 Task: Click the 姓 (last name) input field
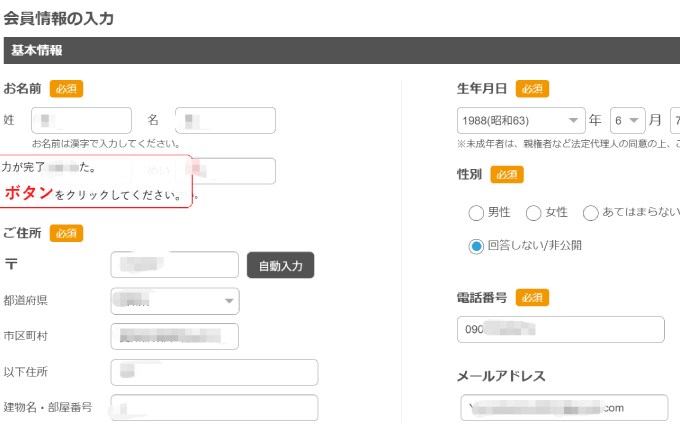[x=81, y=120]
